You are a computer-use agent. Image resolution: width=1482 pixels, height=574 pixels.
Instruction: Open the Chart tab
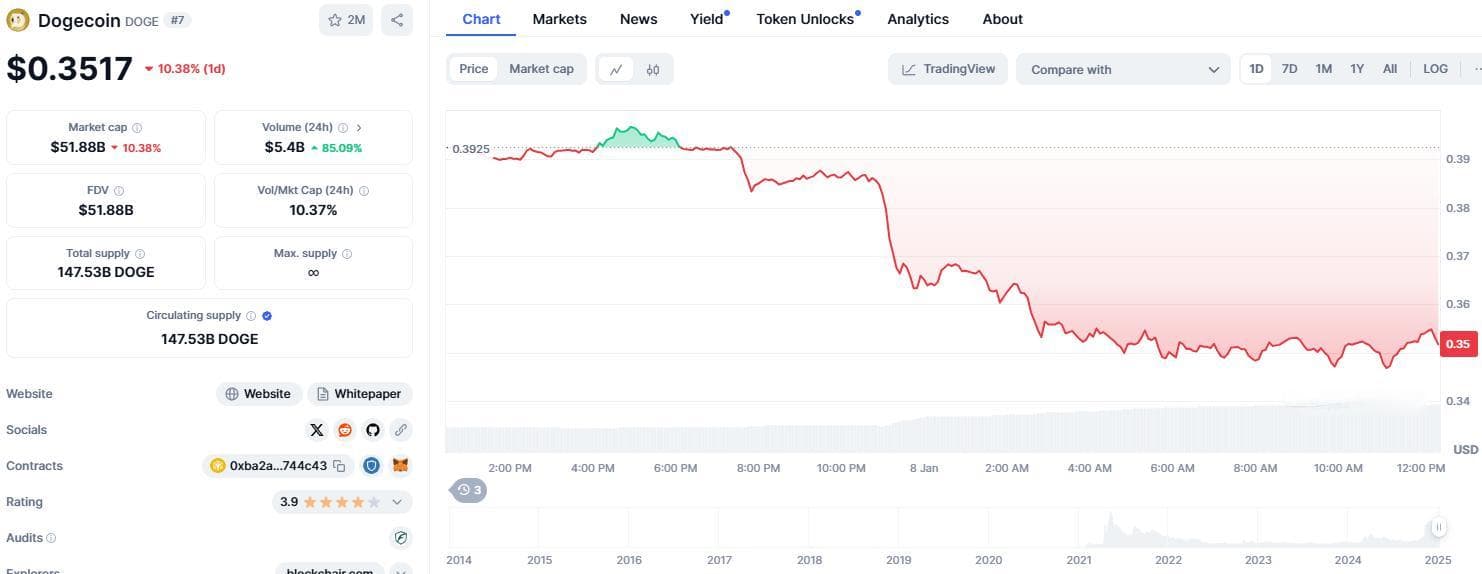click(x=481, y=19)
